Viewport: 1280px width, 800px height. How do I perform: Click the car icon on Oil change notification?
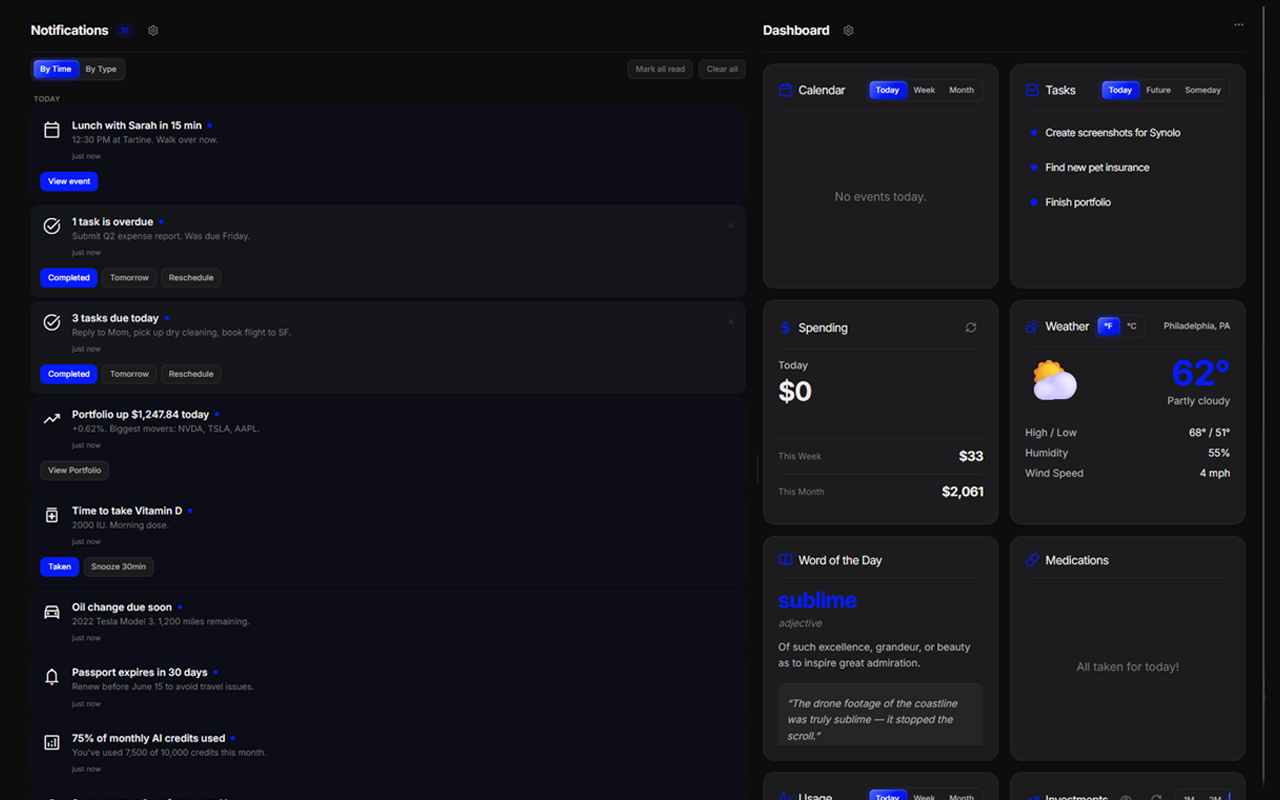tap(52, 612)
